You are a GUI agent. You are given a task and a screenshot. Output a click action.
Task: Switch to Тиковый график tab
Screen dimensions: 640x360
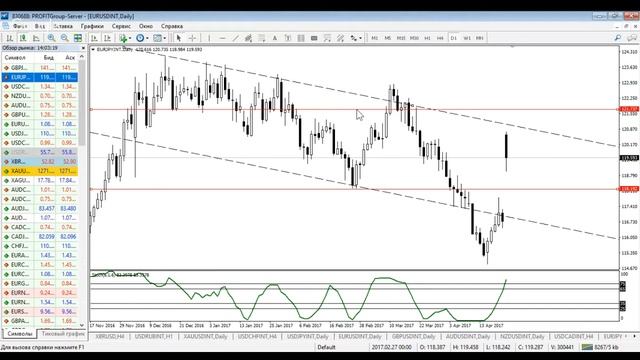point(63,334)
